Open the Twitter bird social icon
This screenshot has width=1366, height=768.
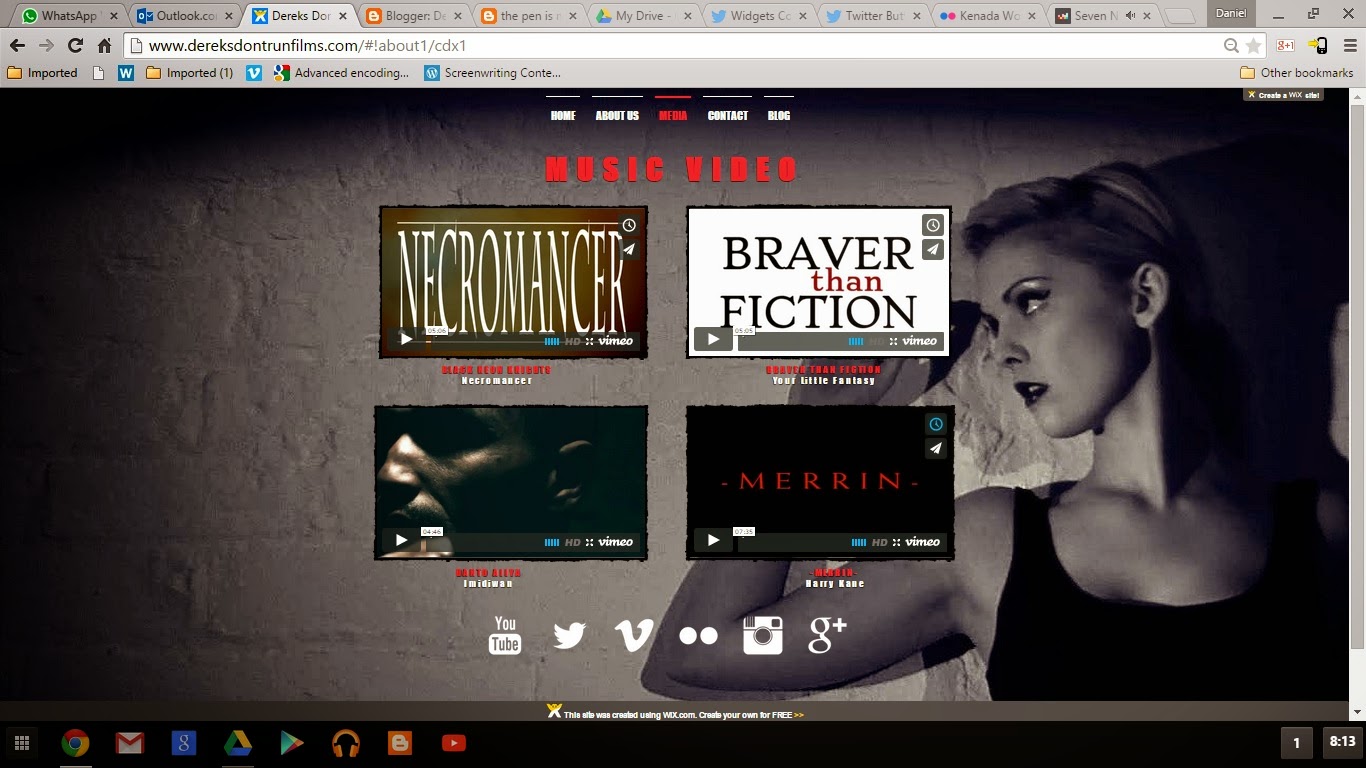(x=569, y=635)
